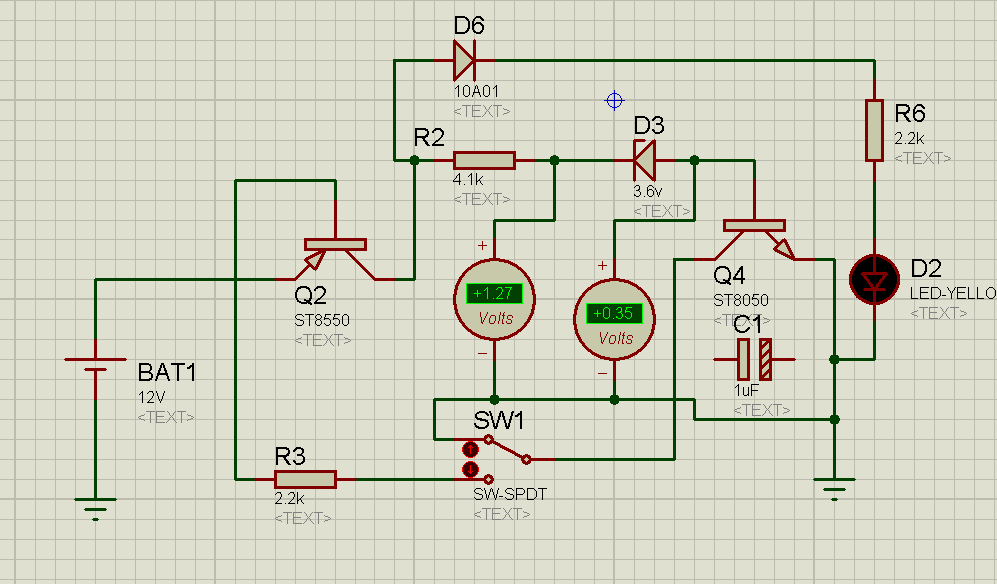Click the 4.1k resistor value
Image resolution: width=997 pixels, height=584 pixels.
pyautogui.click(x=469, y=179)
